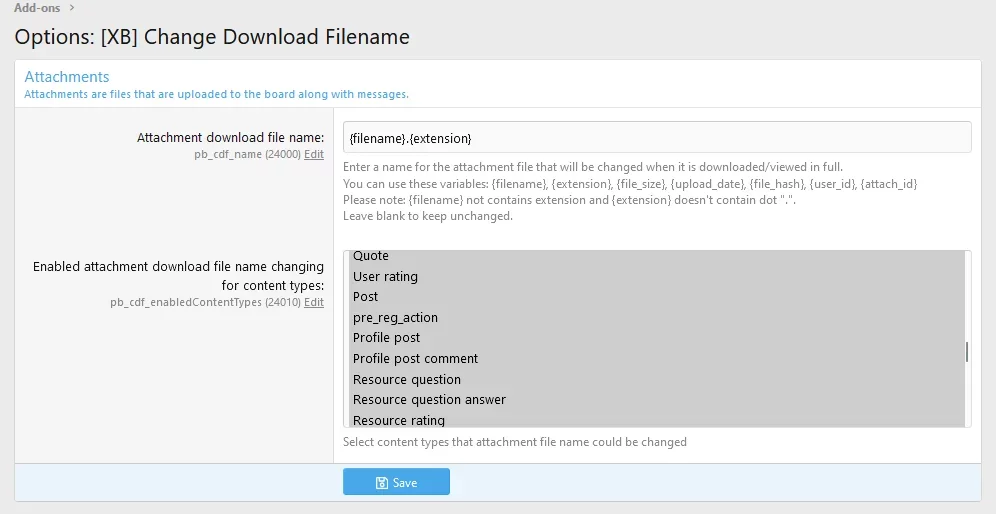Select the pre_reg_action list entry
Viewport: 996px width, 514px height.
click(x=395, y=318)
